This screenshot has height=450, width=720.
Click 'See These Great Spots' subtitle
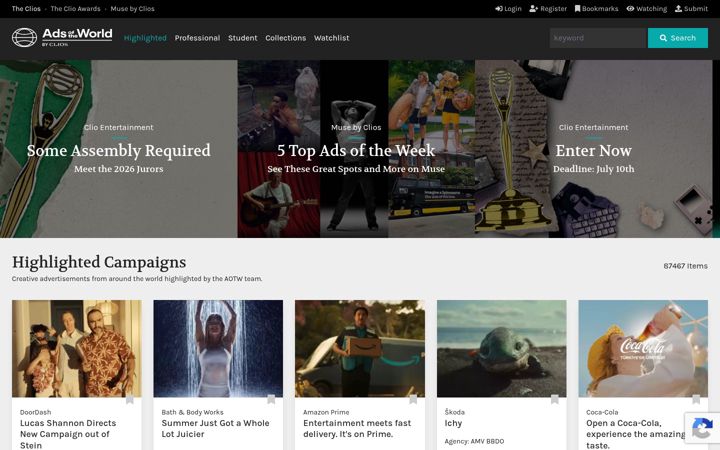356,169
